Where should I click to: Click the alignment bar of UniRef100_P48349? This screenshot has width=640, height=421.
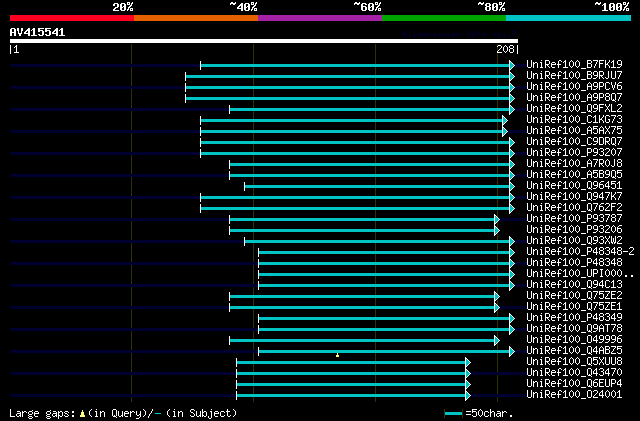tap(384, 319)
